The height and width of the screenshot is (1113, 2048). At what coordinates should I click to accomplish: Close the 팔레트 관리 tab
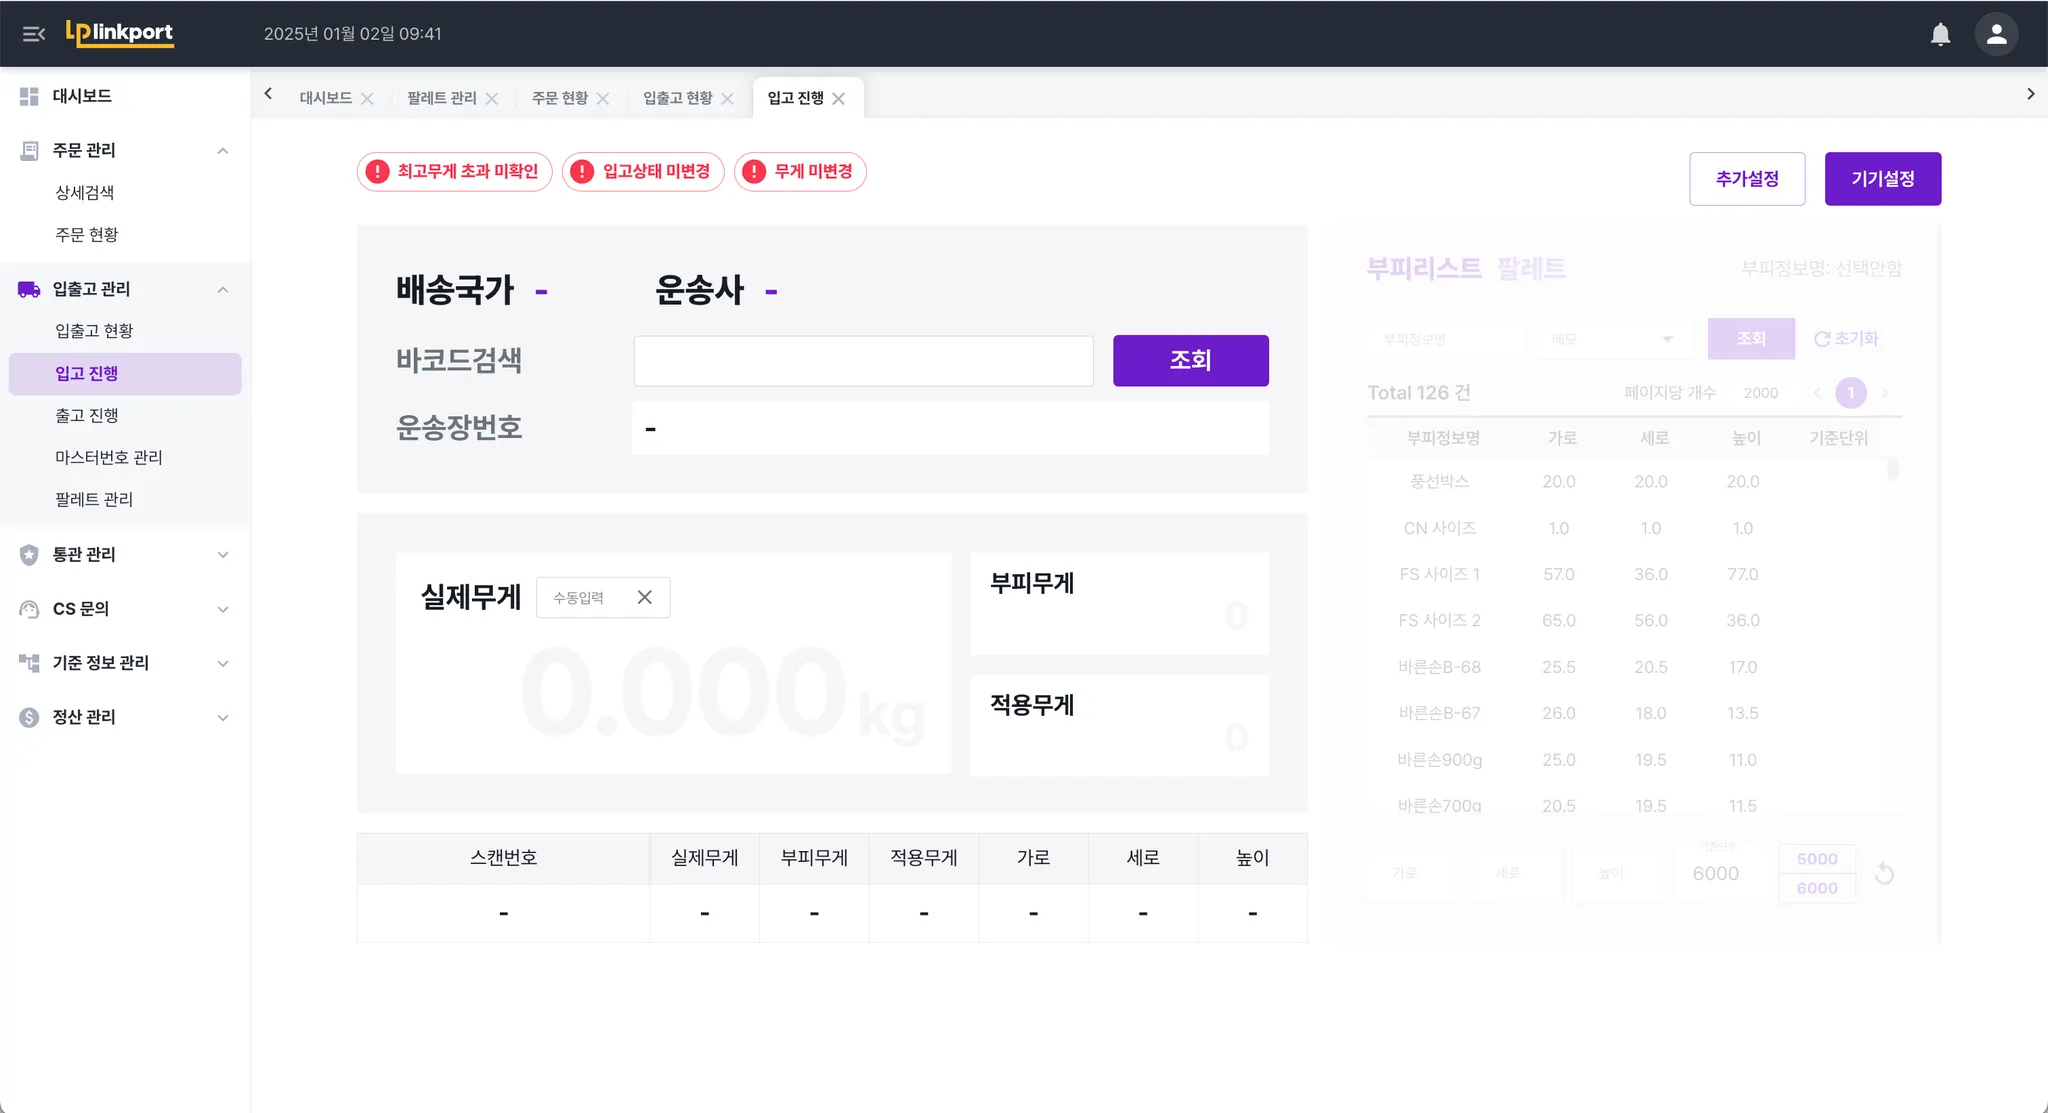pos(492,98)
